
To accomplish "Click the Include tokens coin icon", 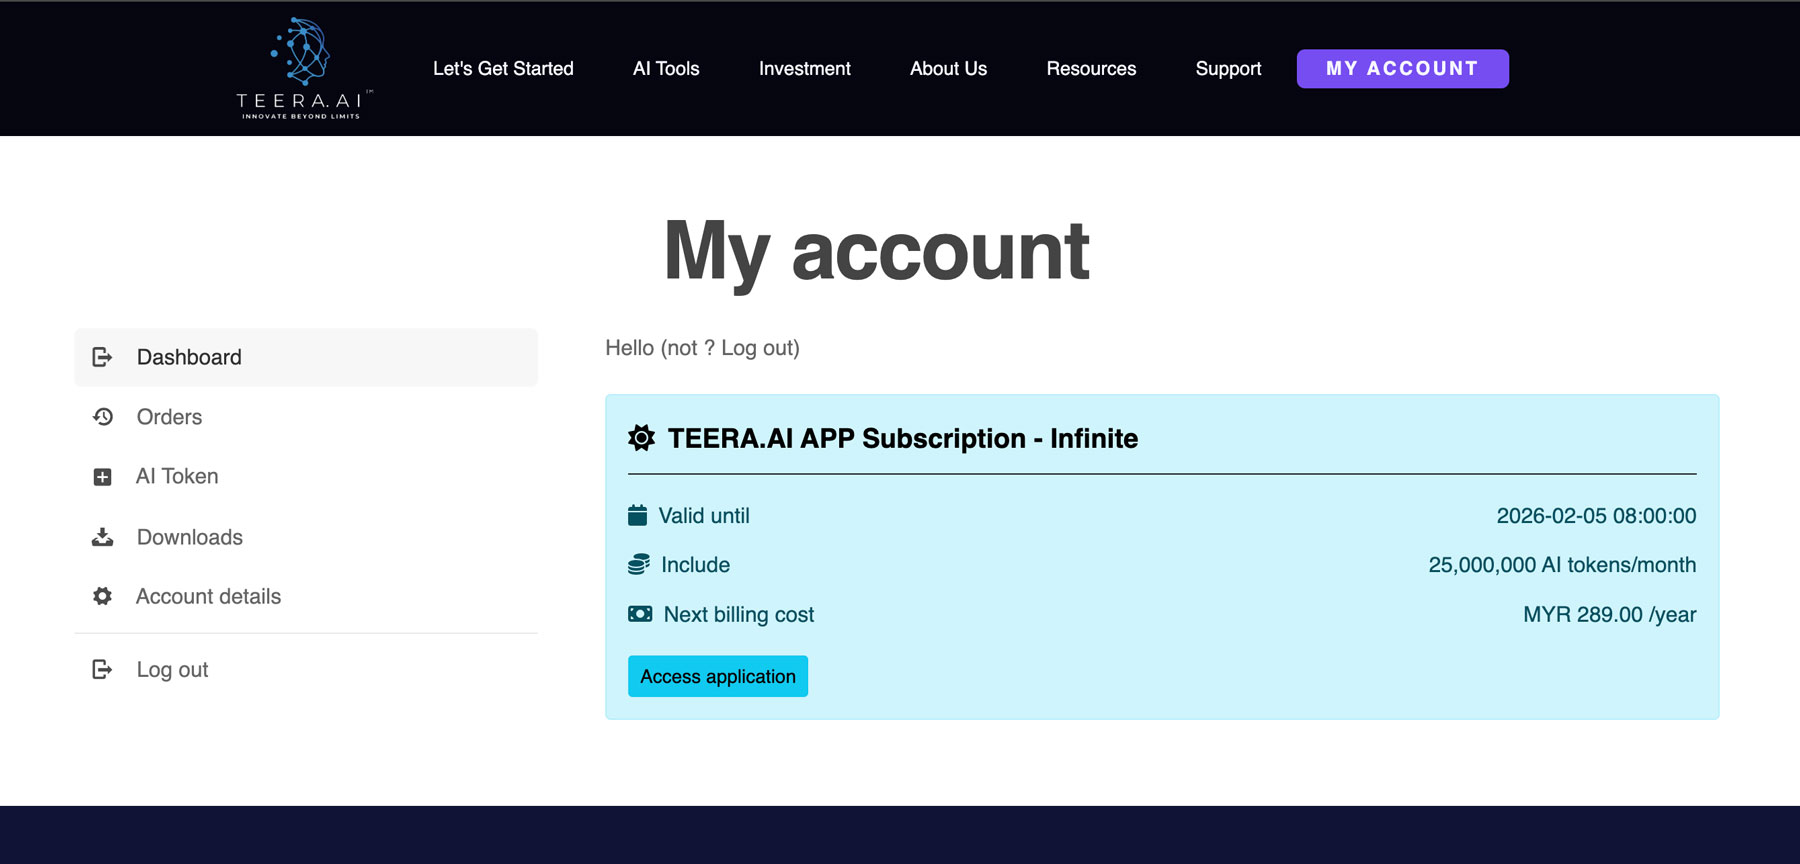I will pos(638,565).
